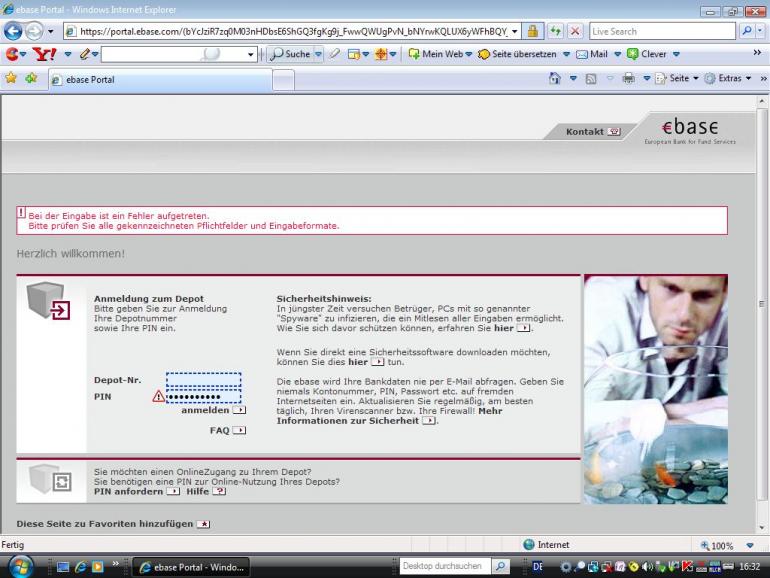This screenshot has height=578, width=770.
Task: Stop loading with the red X icon
Action: [575, 31]
